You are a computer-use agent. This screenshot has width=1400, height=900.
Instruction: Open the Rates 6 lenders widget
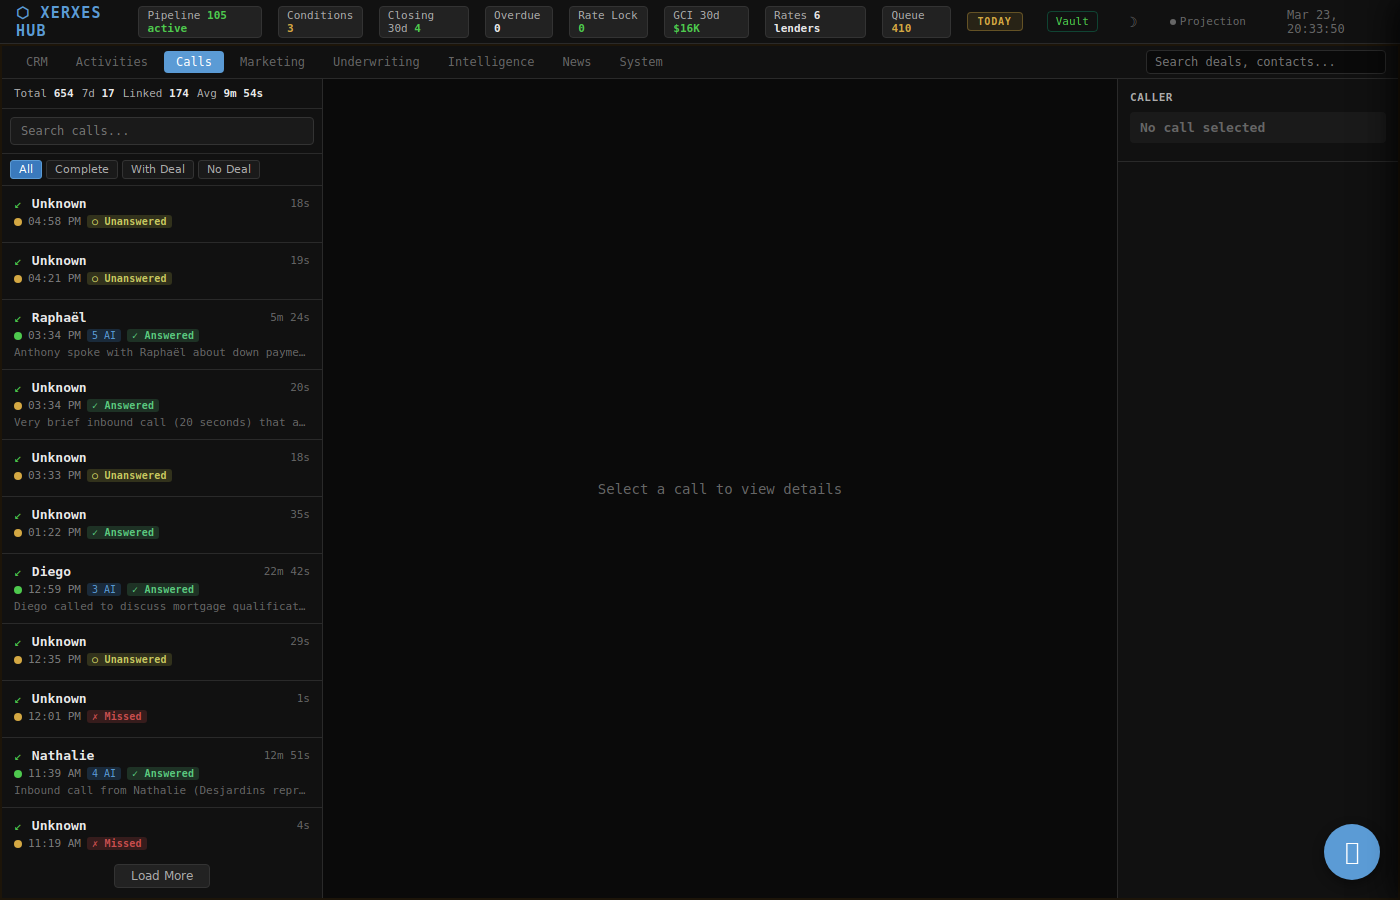[x=814, y=22]
